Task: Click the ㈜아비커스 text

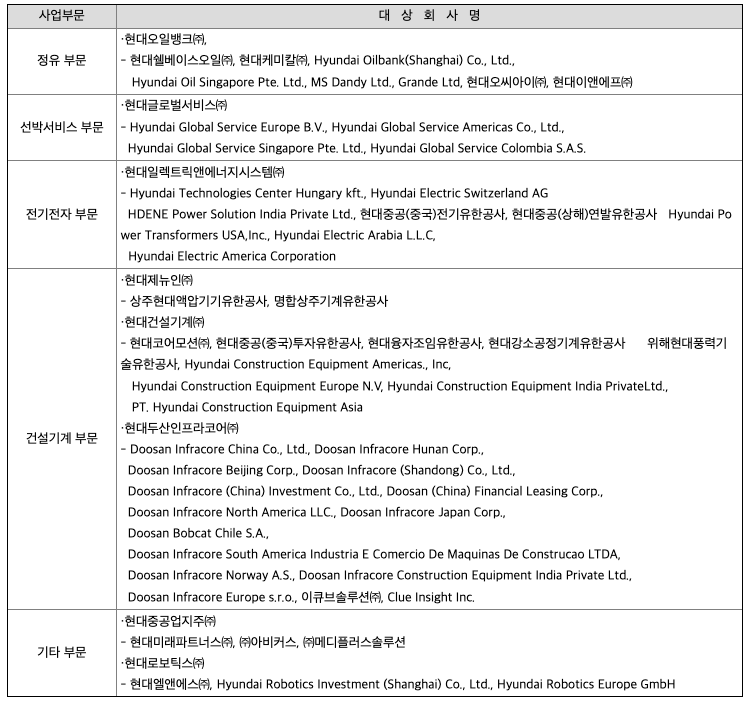Action: click(268, 643)
